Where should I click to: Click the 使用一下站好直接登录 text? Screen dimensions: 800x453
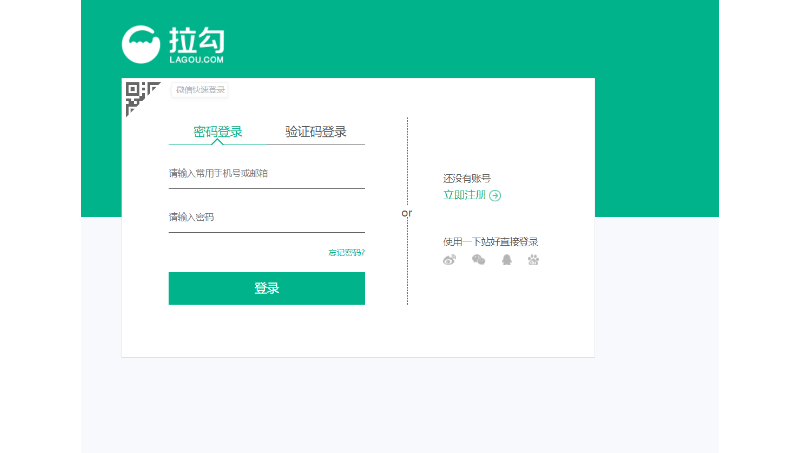click(491, 241)
